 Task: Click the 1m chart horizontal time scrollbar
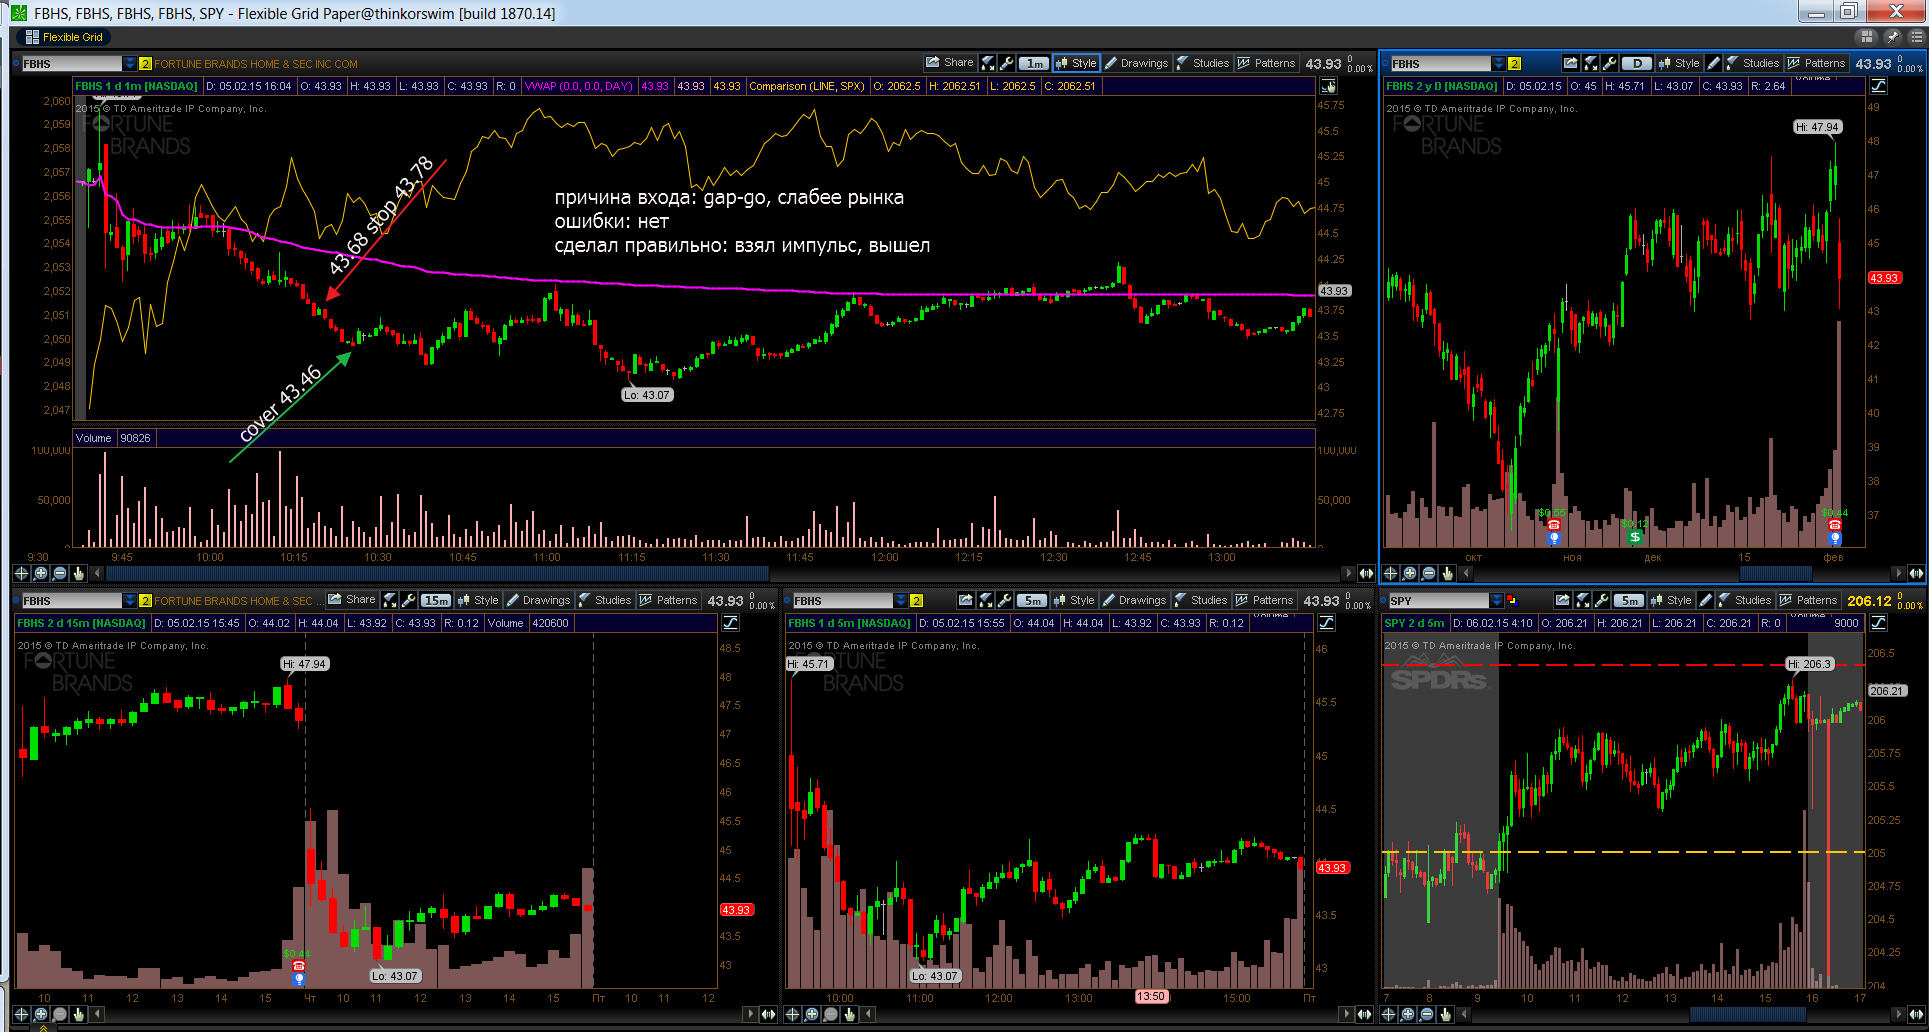(438, 573)
